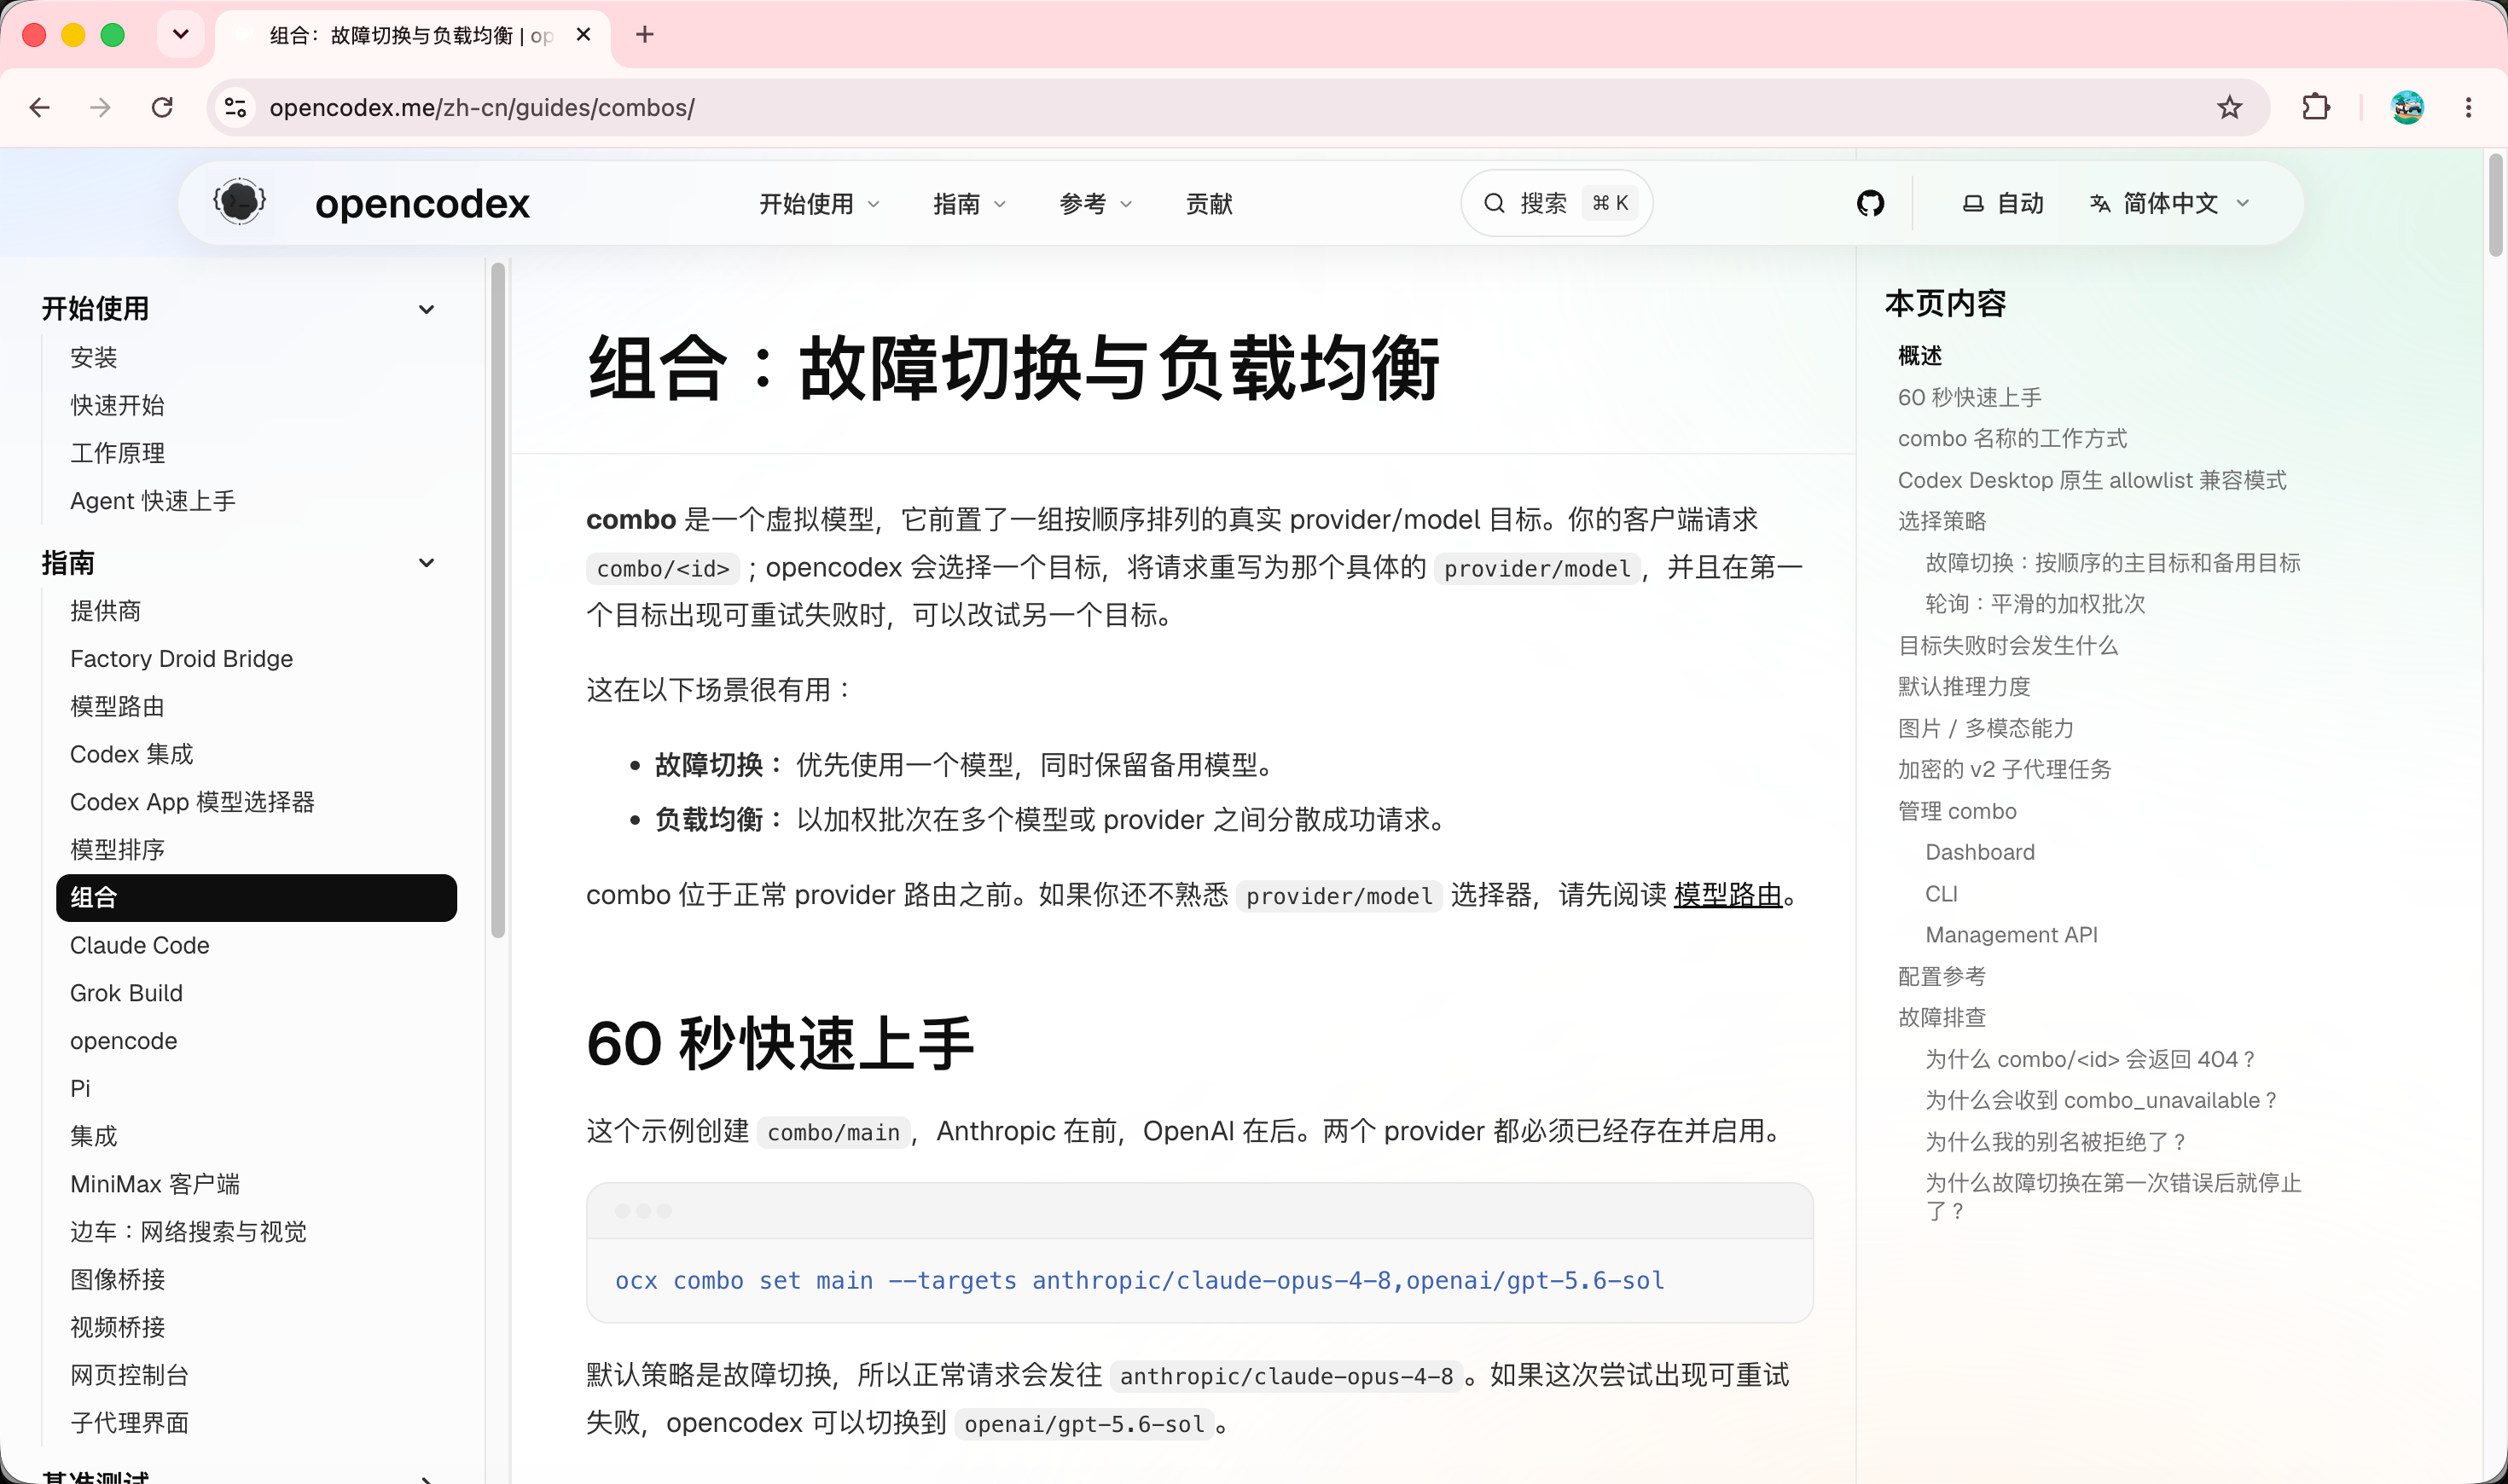The width and height of the screenshot is (2508, 1484).
Task: Jump to 管理 combo section
Action: pos(1957,811)
